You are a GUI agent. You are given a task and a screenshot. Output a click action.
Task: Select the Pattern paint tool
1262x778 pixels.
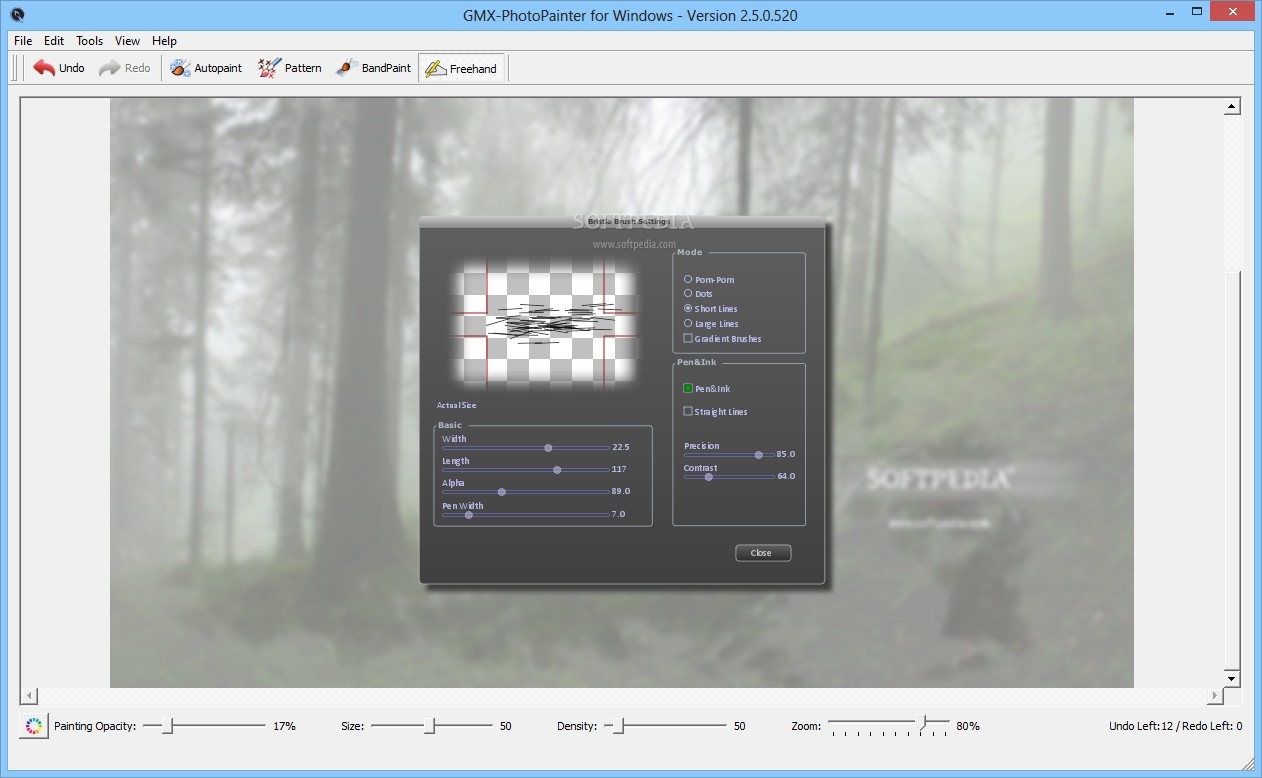coord(290,68)
